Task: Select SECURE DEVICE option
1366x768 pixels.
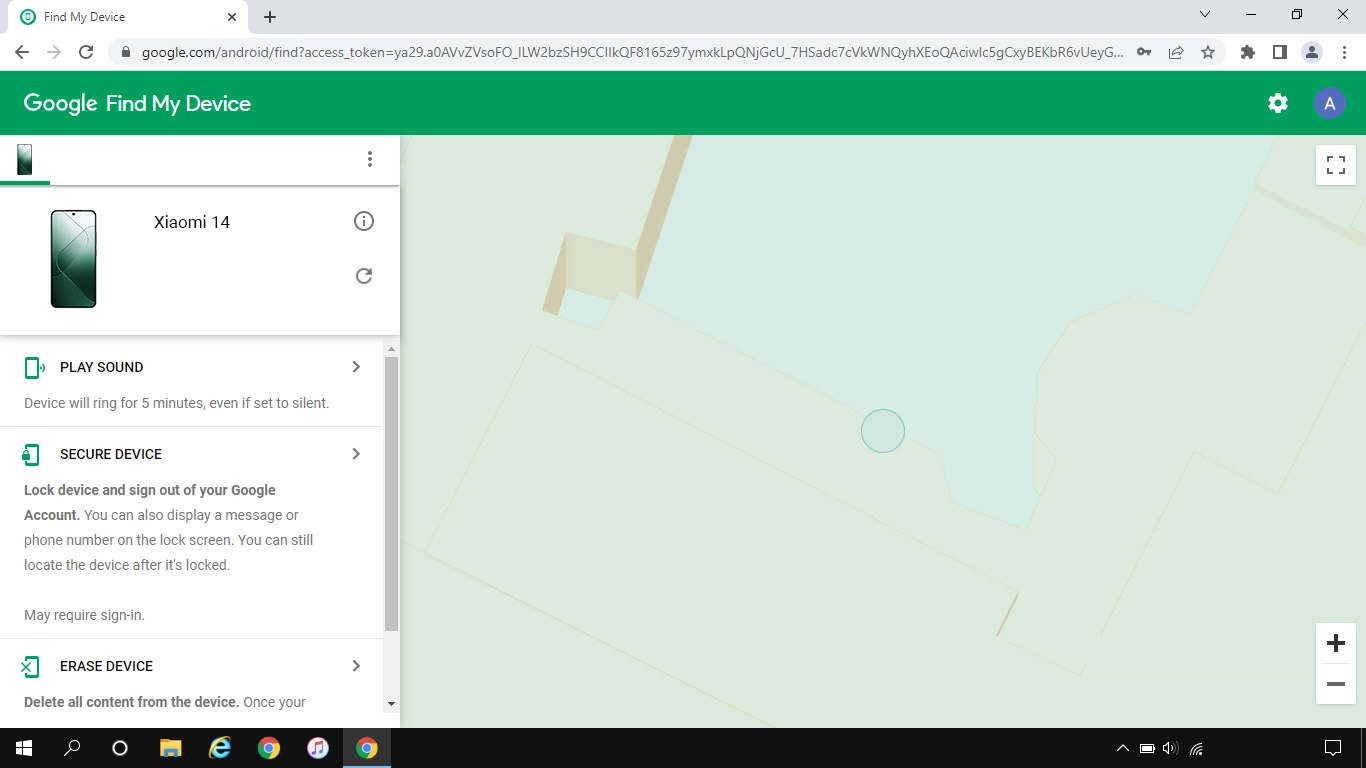Action: 111,454
